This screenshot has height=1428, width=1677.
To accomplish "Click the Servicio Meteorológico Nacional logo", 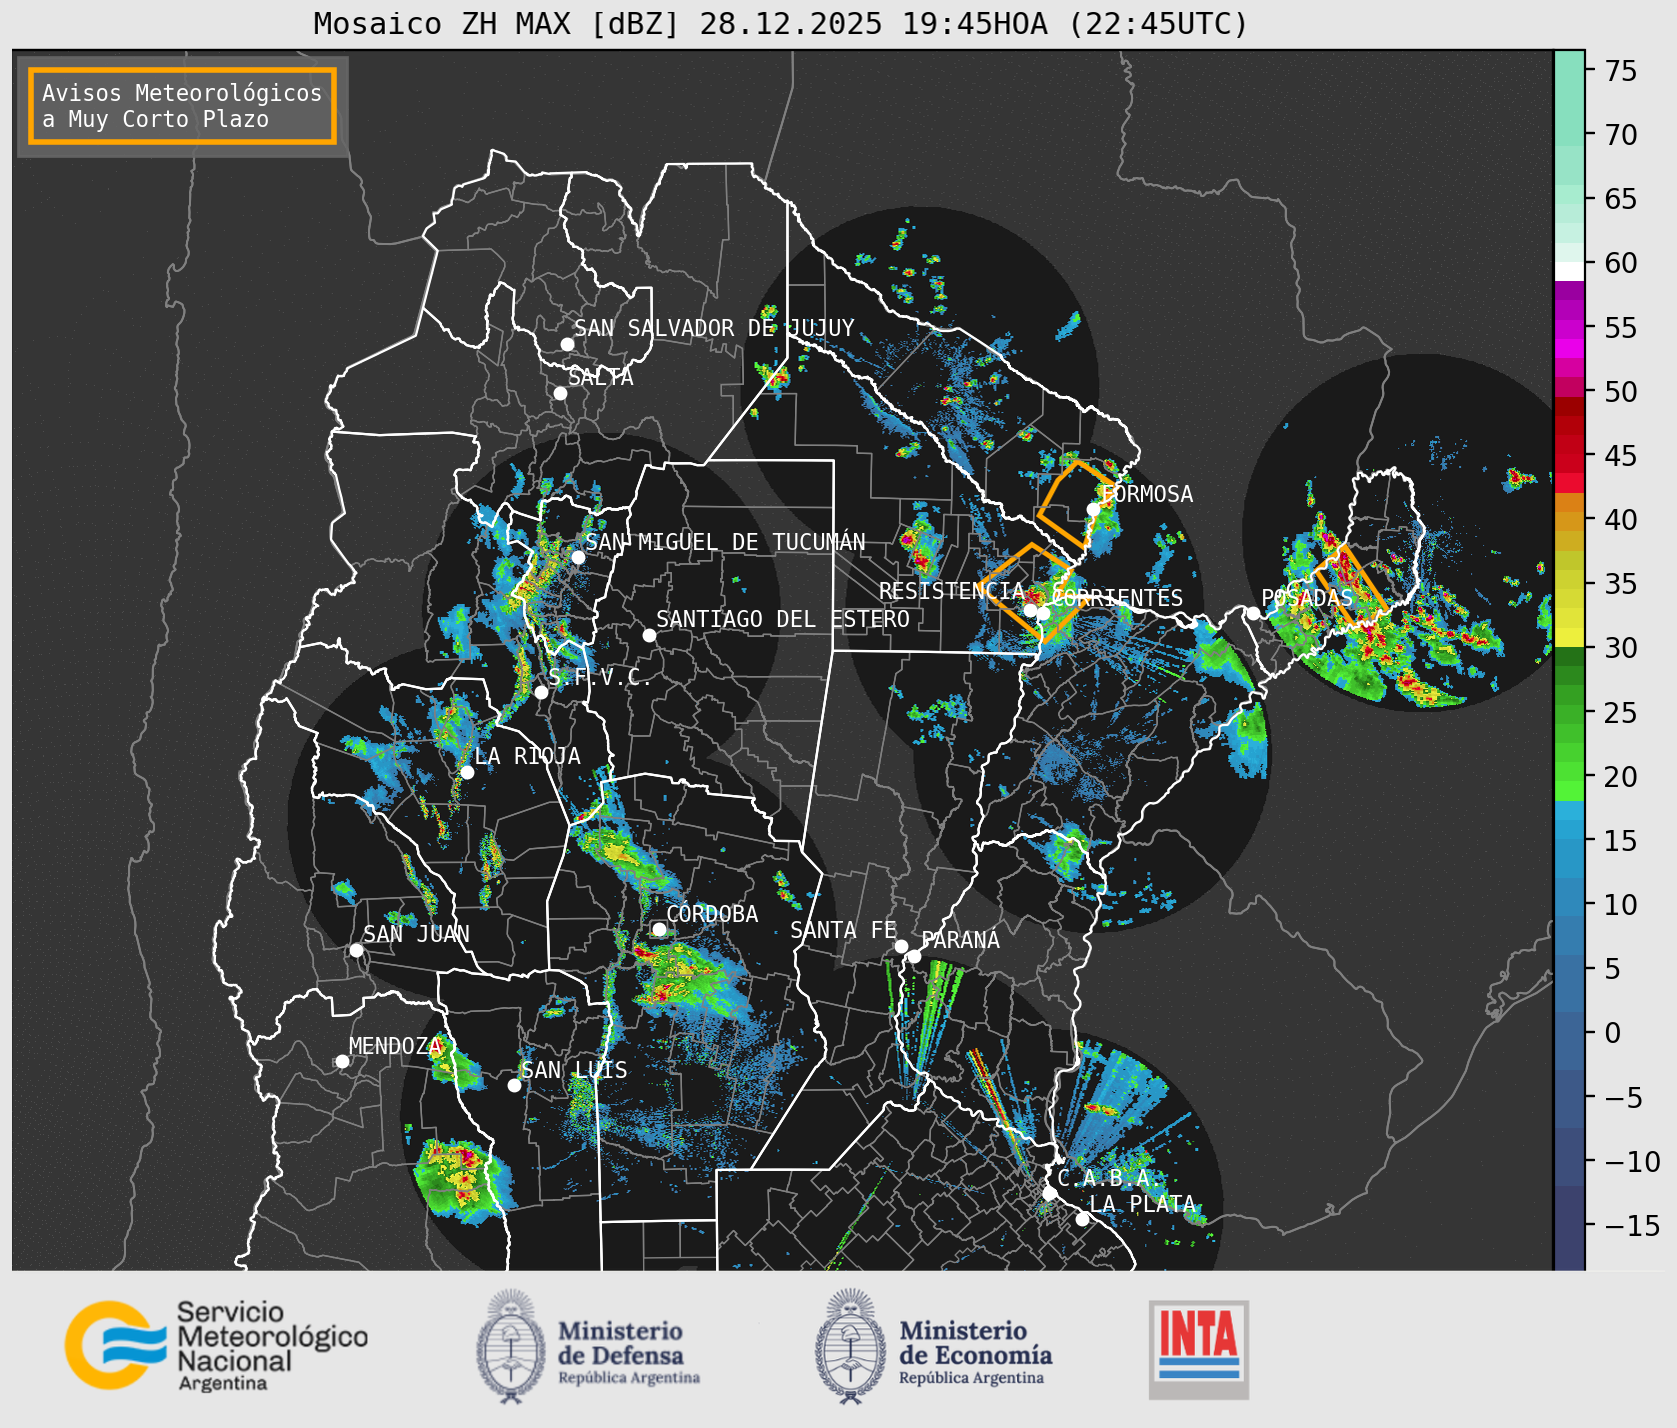I will tap(216, 1345).
